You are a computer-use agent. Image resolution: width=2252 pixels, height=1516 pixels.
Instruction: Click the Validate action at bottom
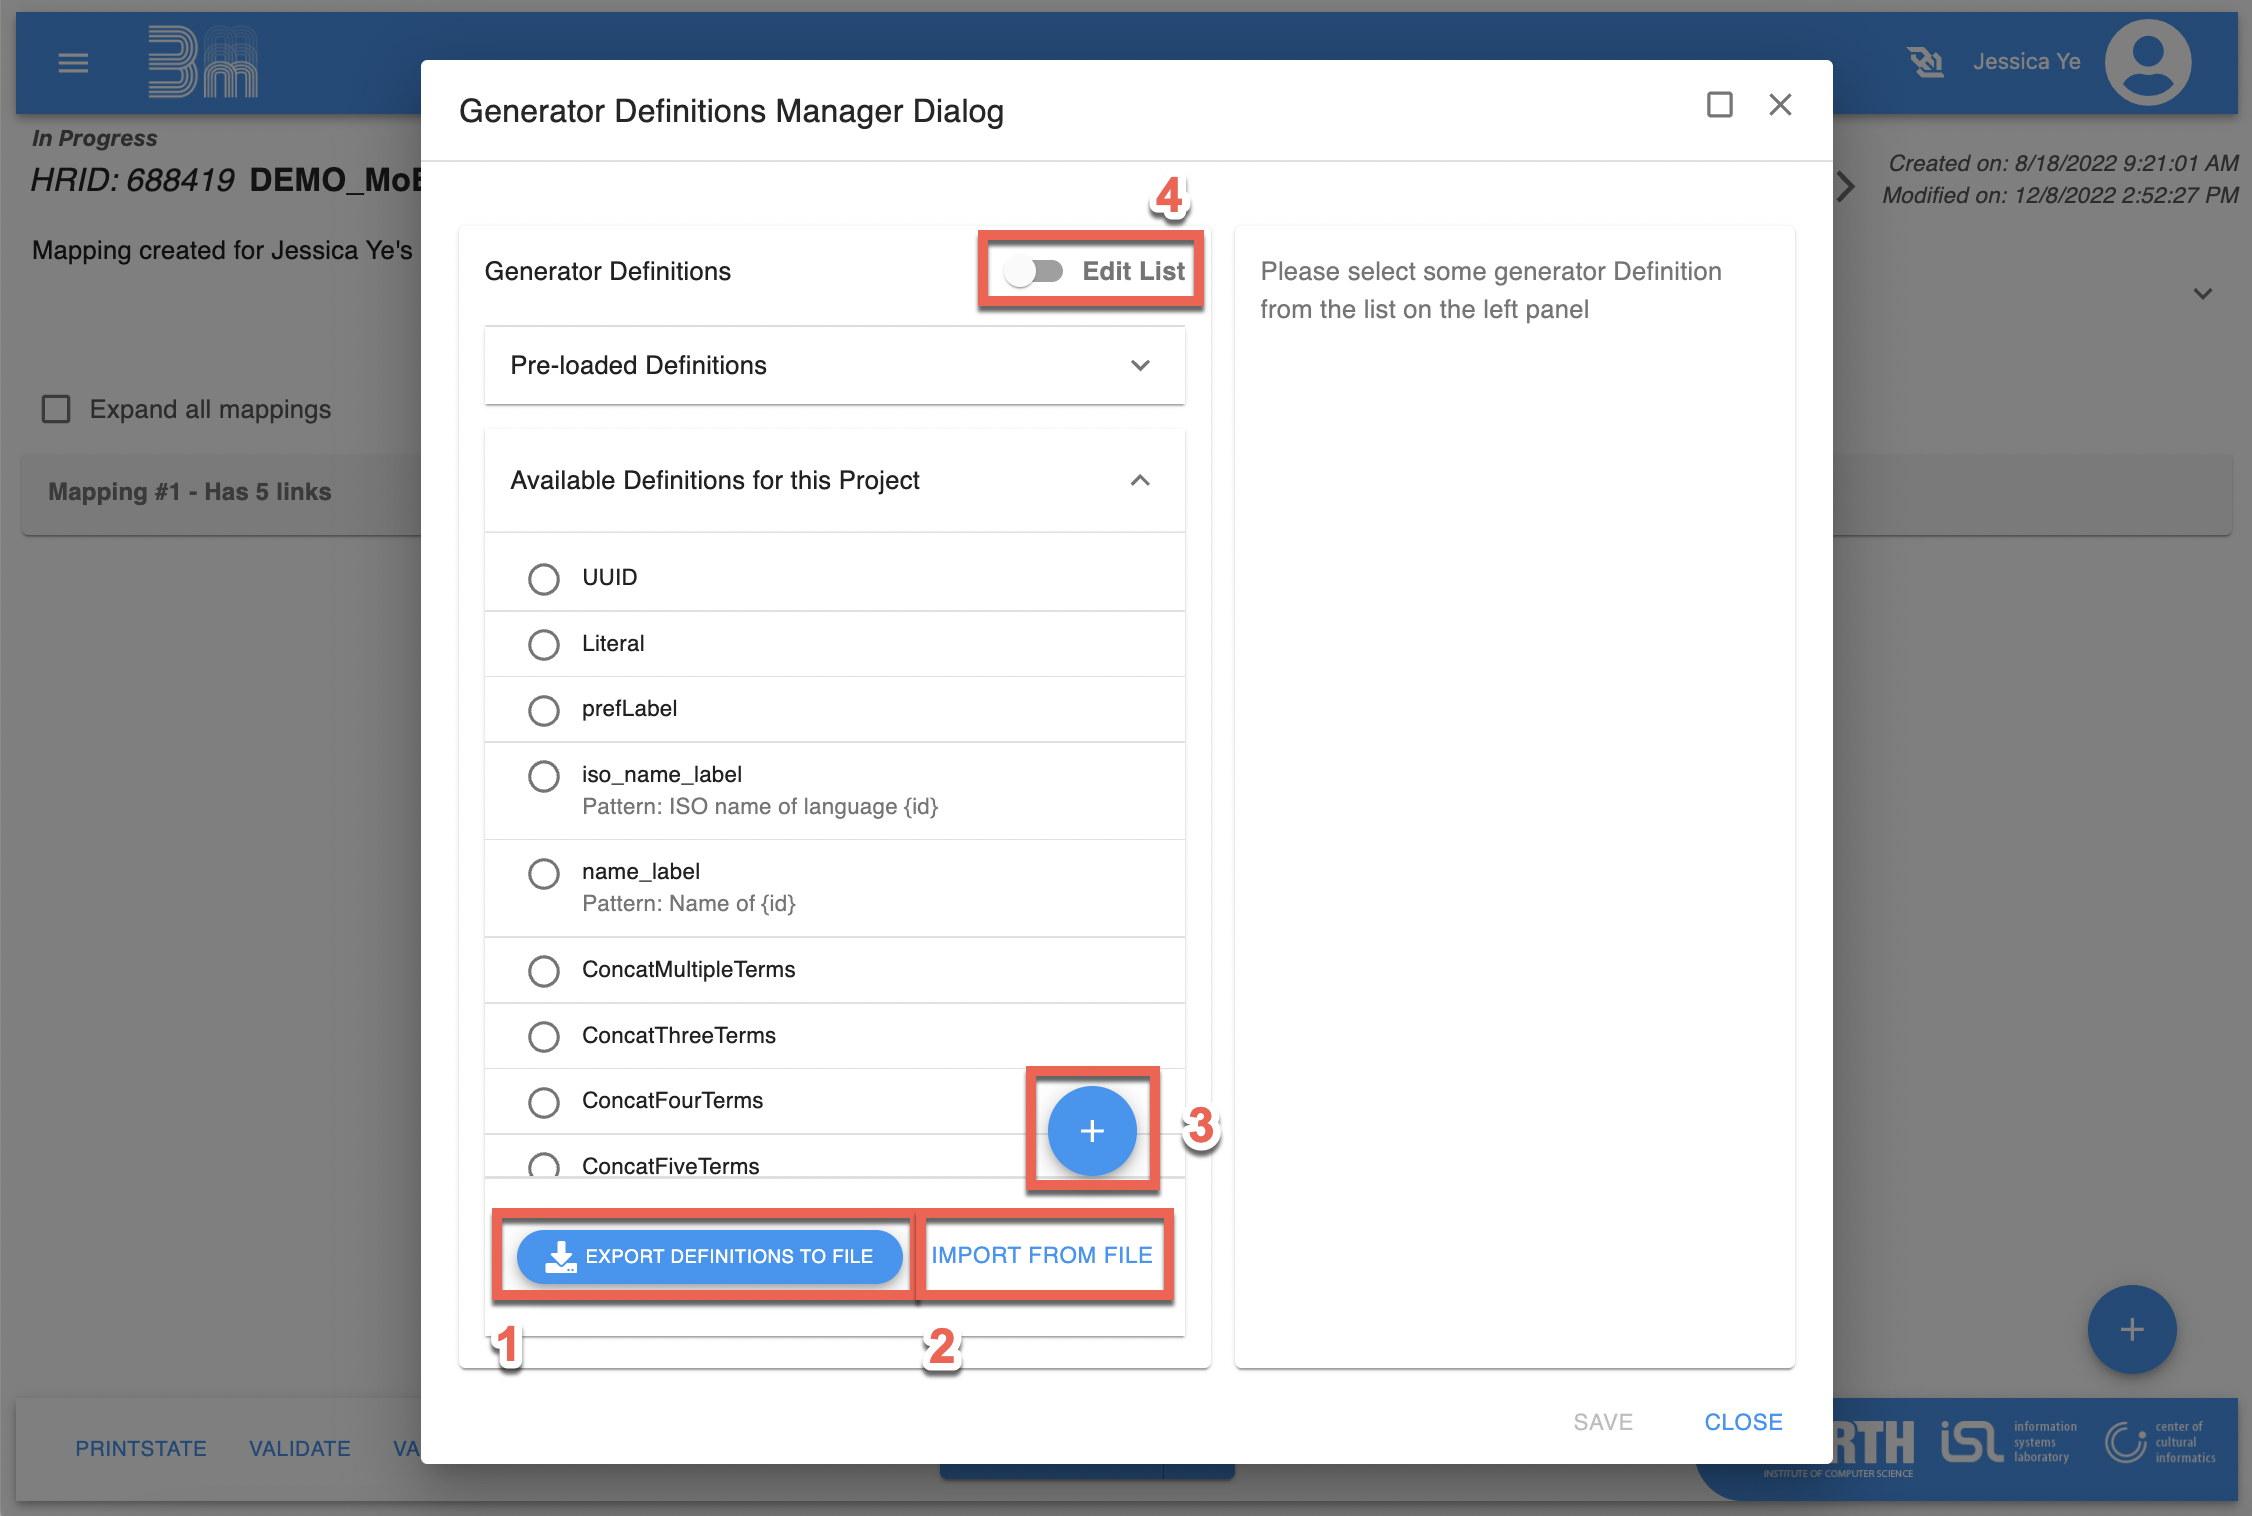[x=299, y=1448]
